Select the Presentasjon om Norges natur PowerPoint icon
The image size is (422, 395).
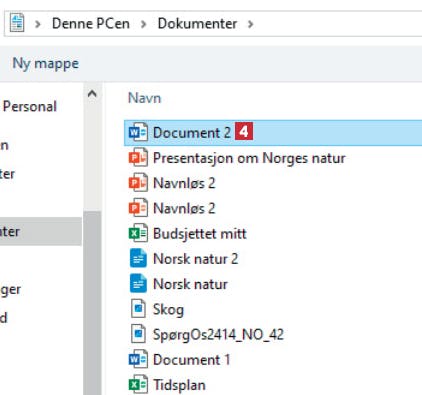pos(138,158)
